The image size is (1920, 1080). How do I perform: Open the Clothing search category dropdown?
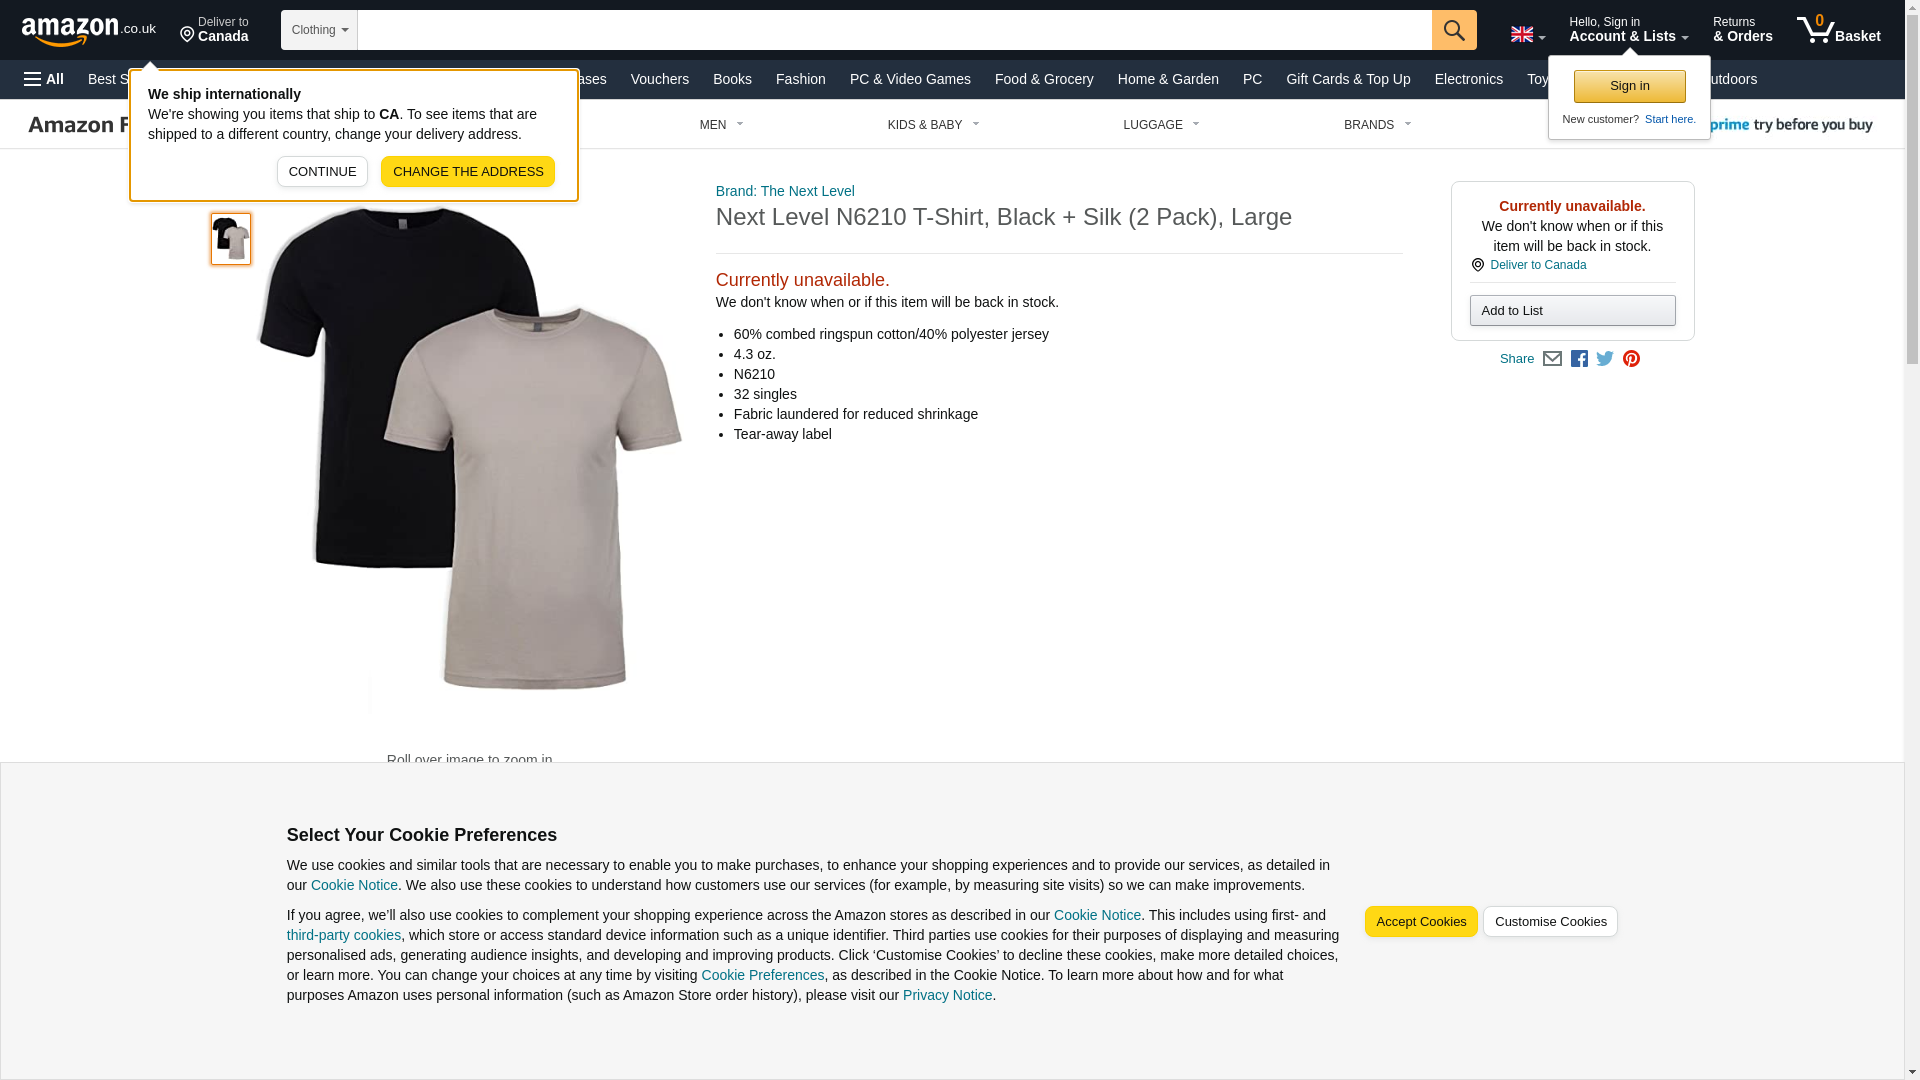click(x=319, y=30)
